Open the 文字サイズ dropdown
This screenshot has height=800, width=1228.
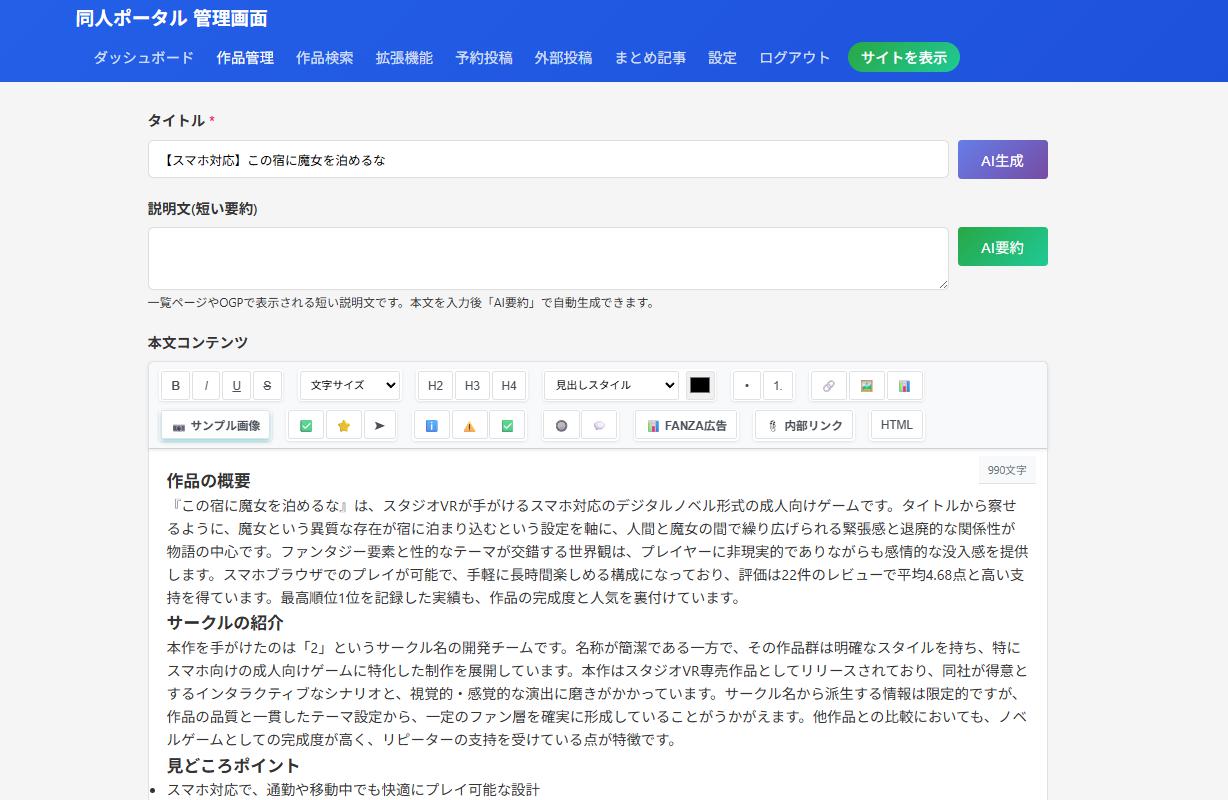(x=349, y=385)
